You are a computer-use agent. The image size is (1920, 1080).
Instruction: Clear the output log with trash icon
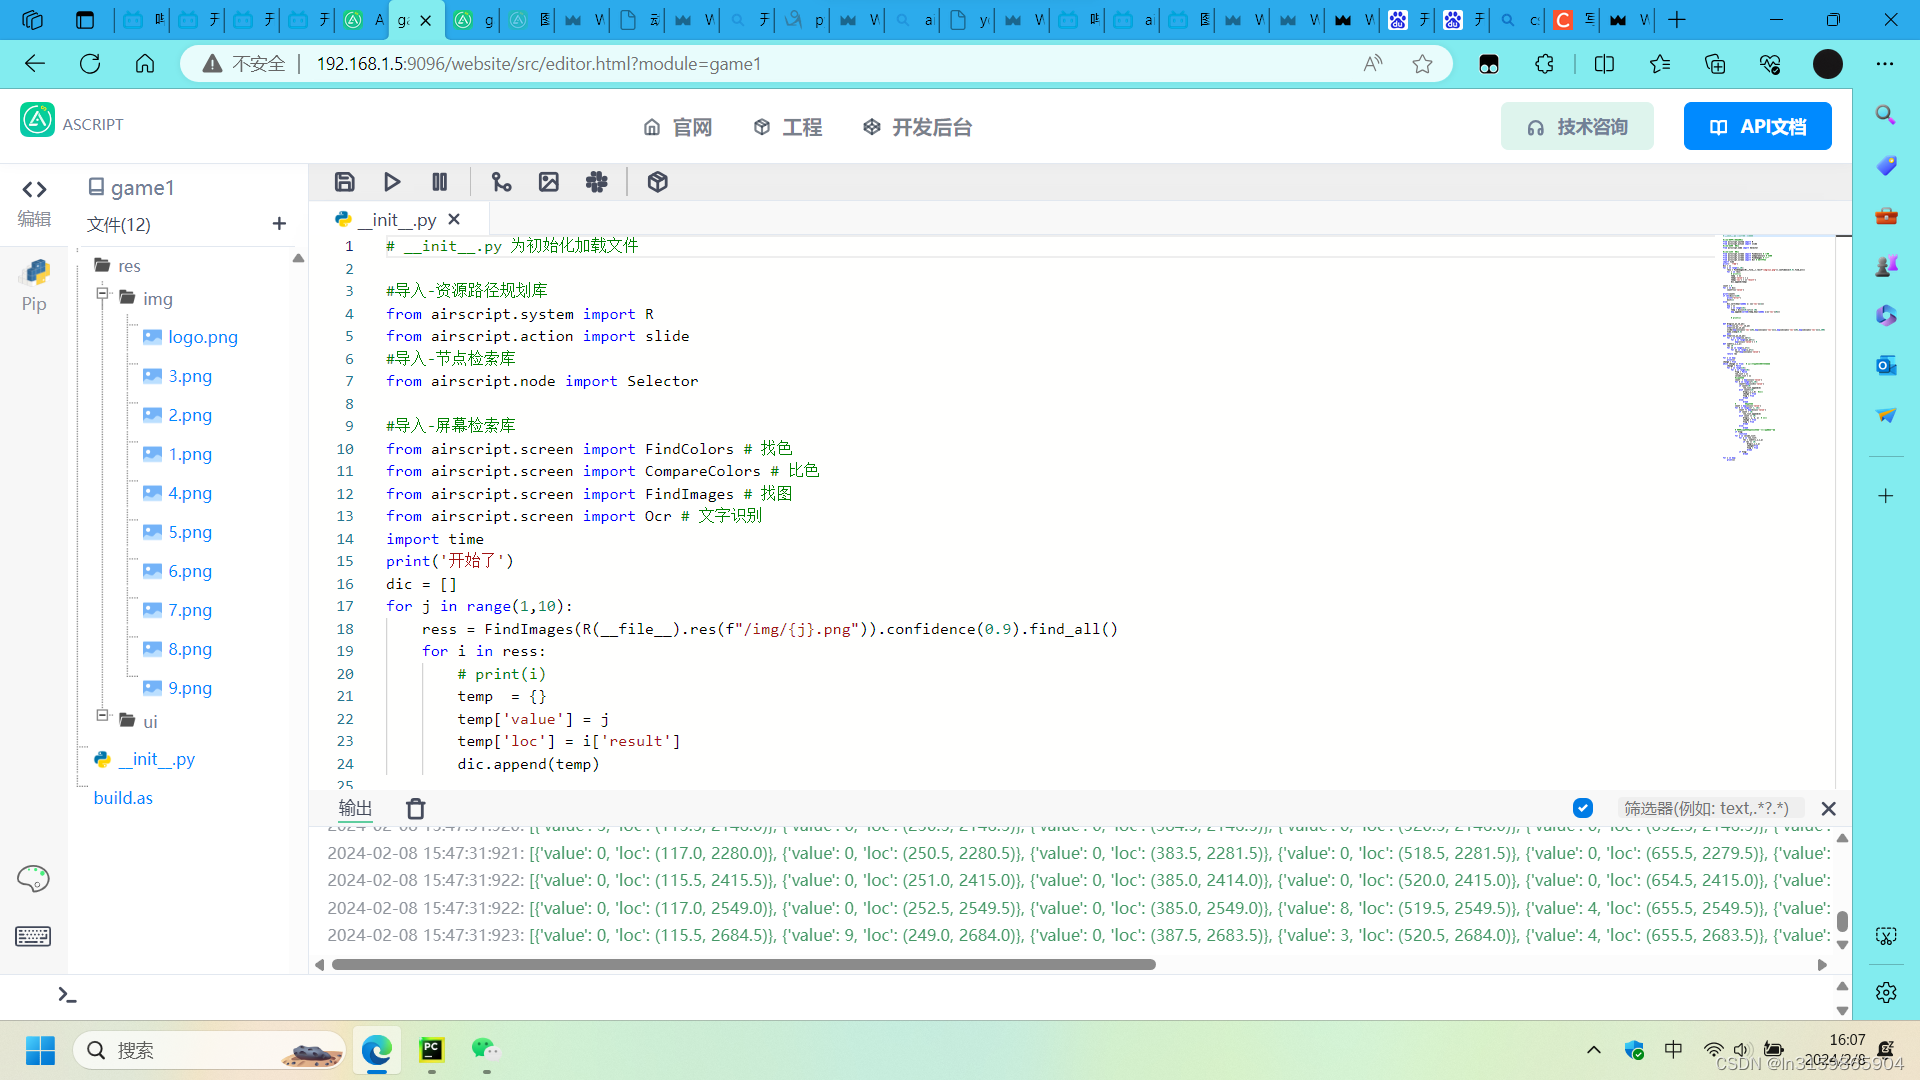415,808
